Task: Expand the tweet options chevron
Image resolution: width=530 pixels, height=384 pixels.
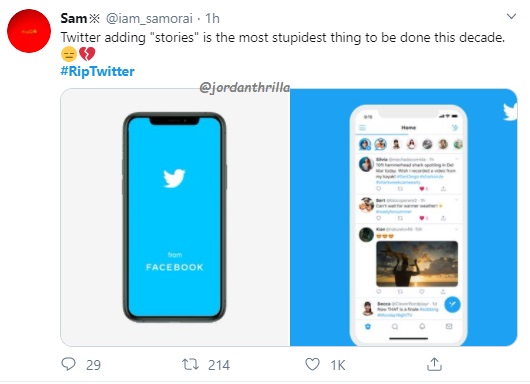Action: [511, 16]
